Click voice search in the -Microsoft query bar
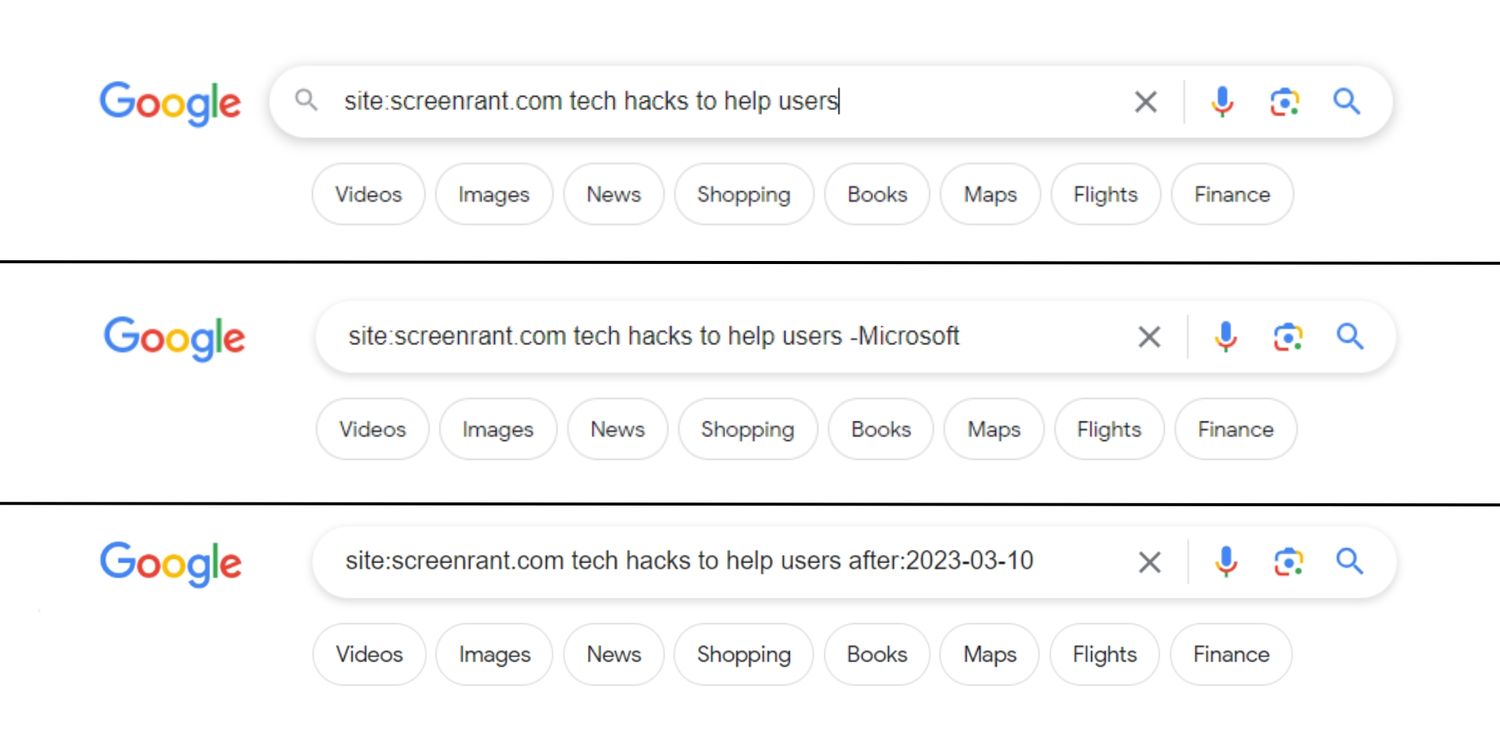The width and height of the screenshot is (1500, 750). pyautogui.click(x=1225, y=337)
